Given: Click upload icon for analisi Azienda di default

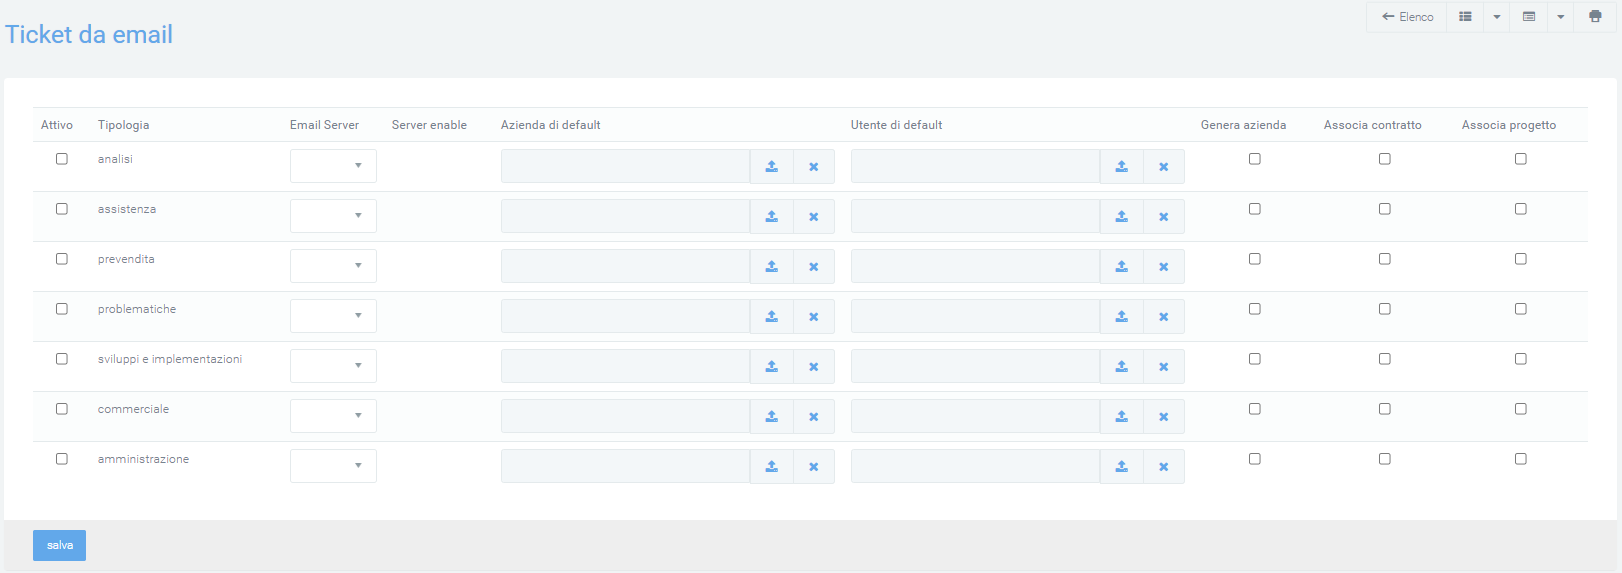Looking at the screenshot, I should tap(772, 167).
